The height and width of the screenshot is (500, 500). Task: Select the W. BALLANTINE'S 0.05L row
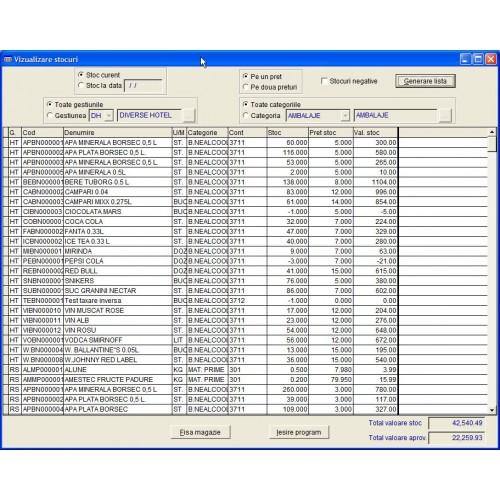pos(245,350)
